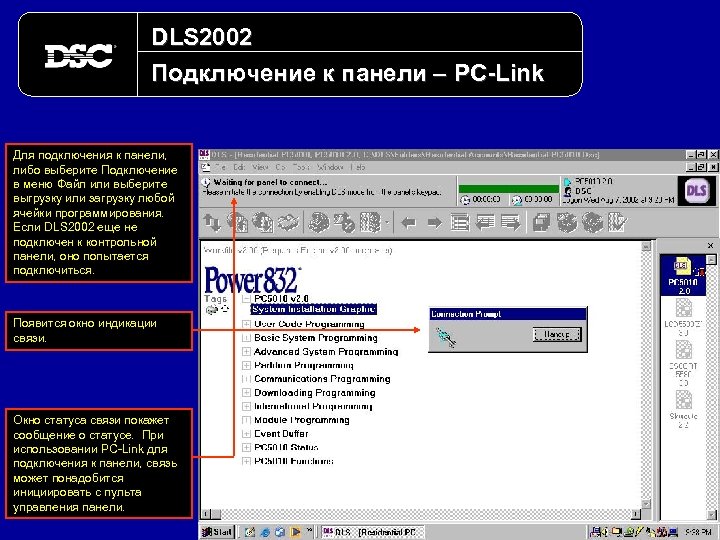Expand PC5010 Status node
The image size is (720, 540).
click(x=246, y=448)
